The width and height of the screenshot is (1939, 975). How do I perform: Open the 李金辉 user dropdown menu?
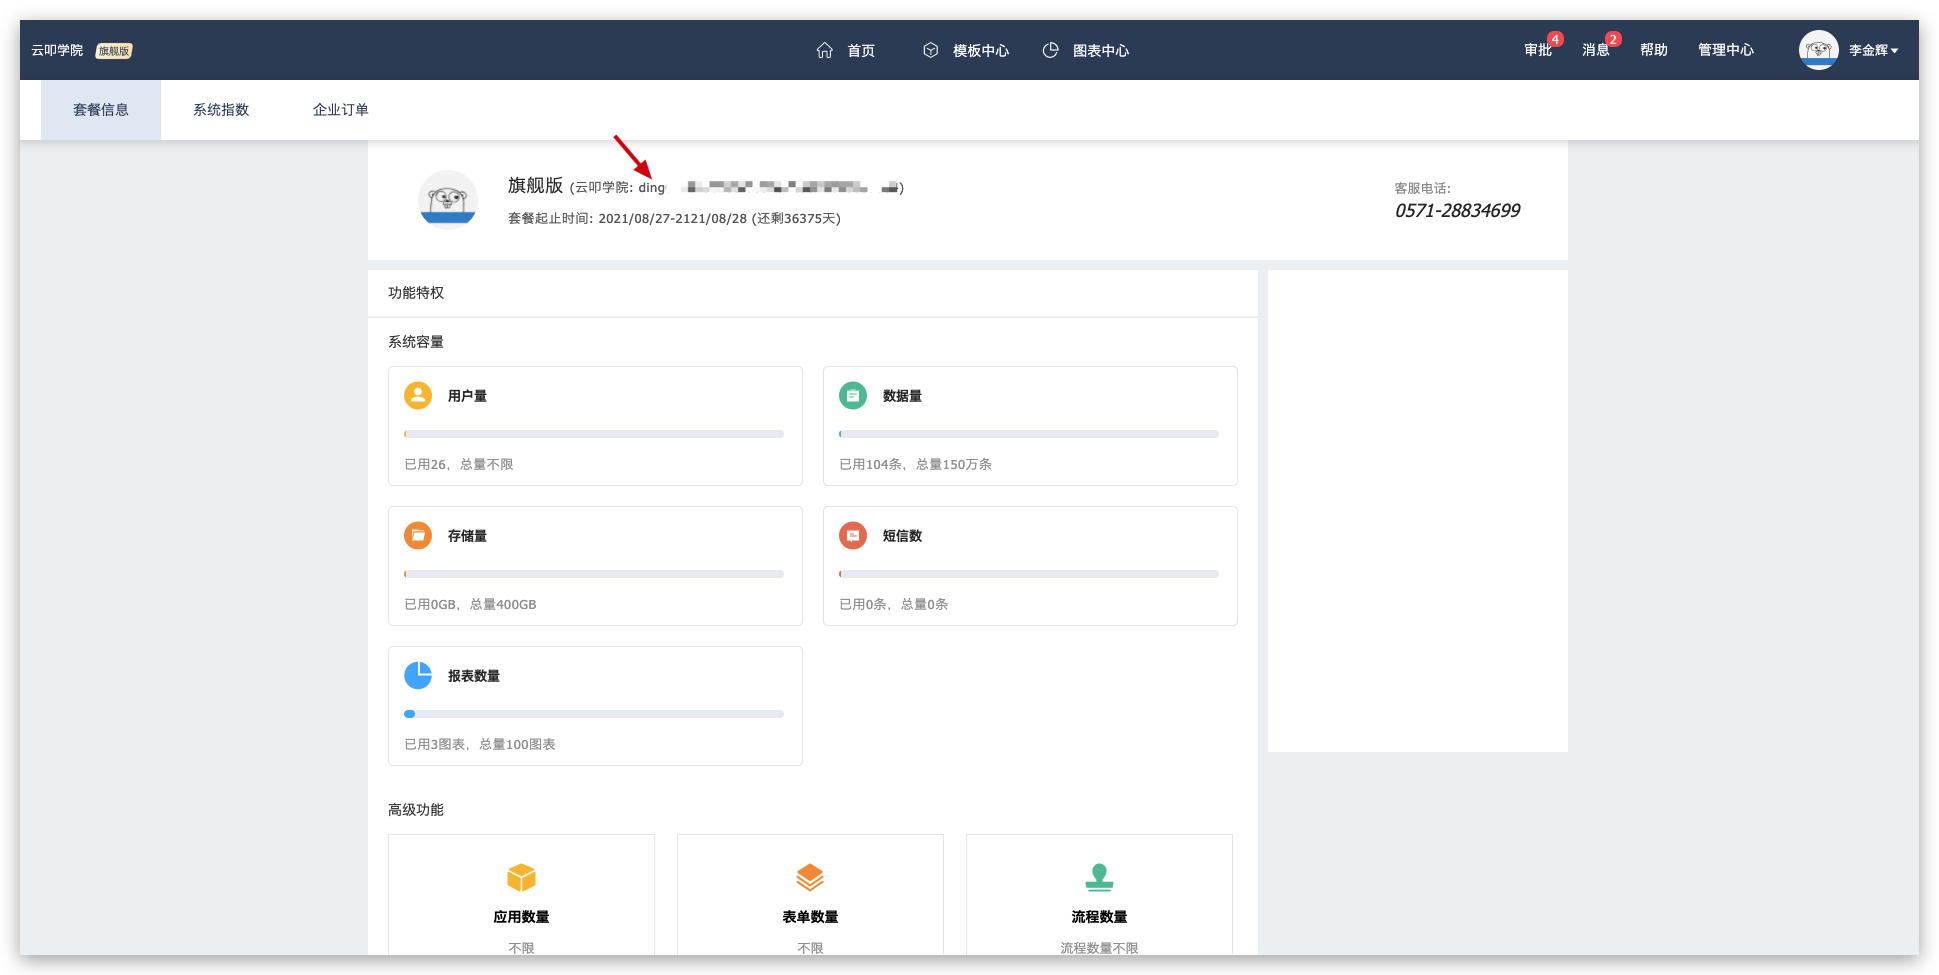click(x=1872, y=50)
